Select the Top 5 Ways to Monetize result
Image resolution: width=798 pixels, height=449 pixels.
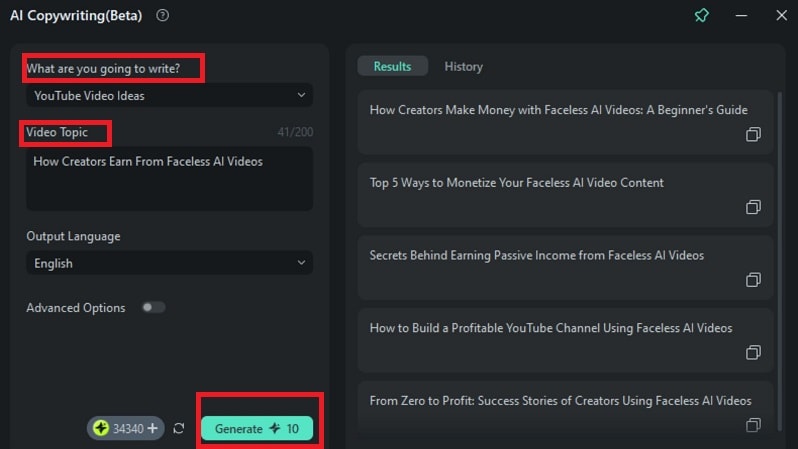pyautogui.click(x=516, y=183)
